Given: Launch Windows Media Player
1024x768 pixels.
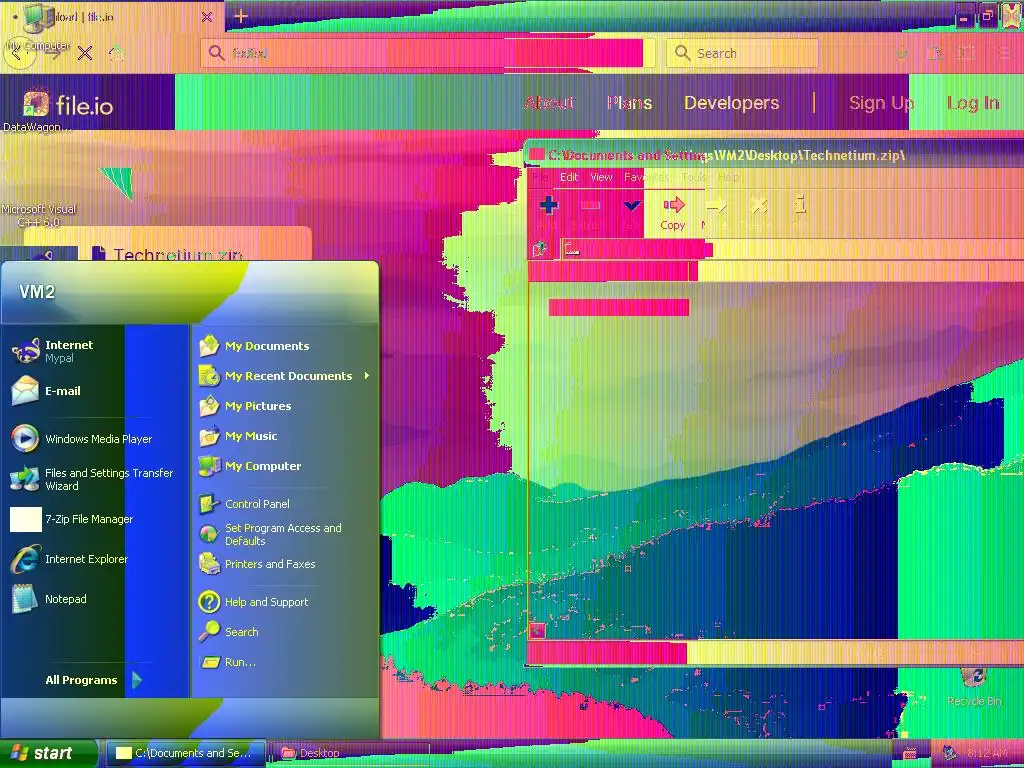Looking at the screenshot, I should click(x=82, y=439).
